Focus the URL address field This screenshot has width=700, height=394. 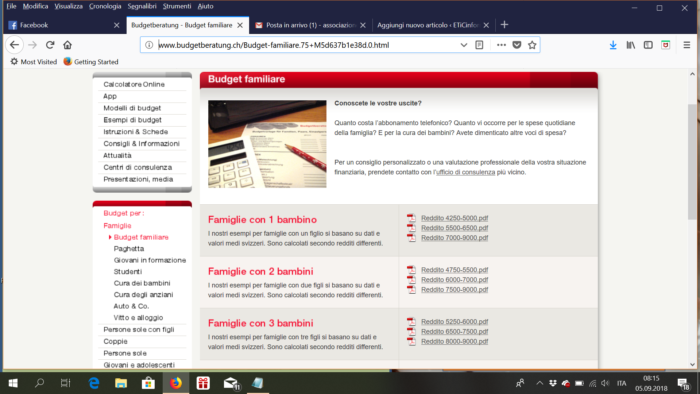click(308, 45)
